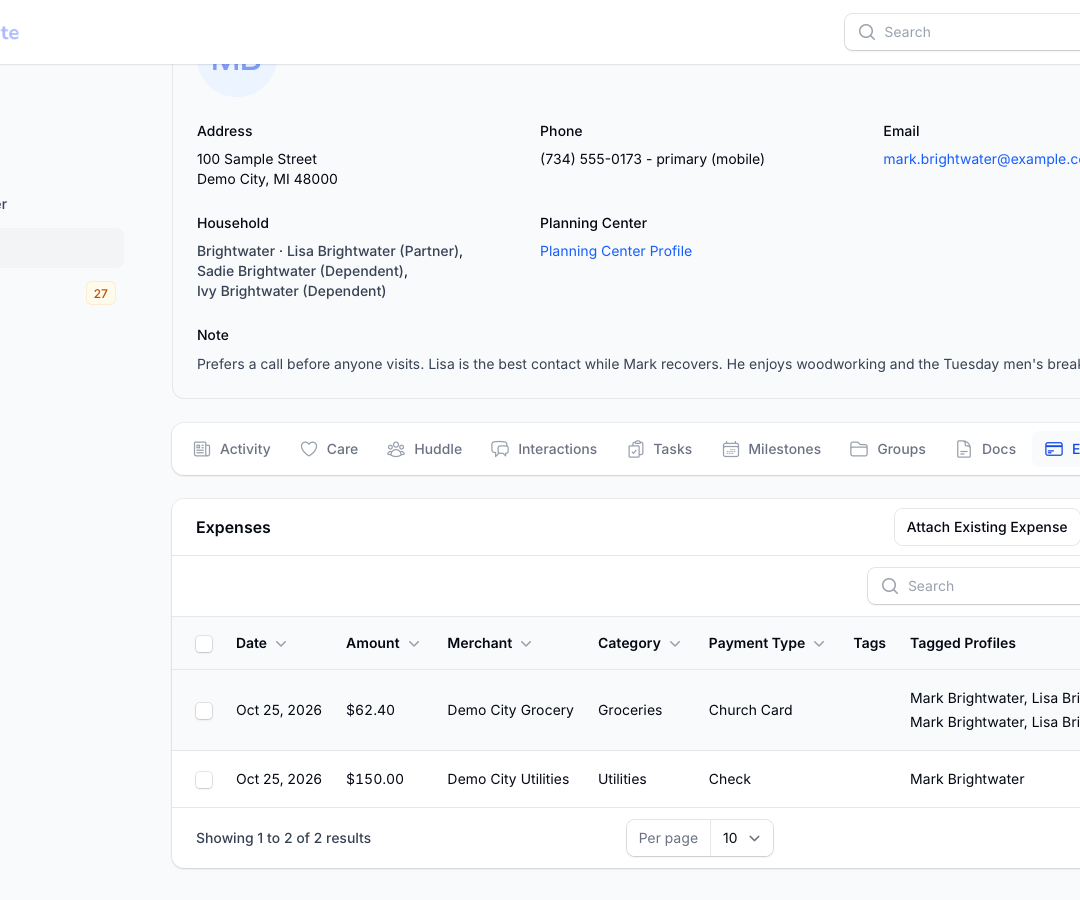Viewport: 1080px width, 900px height.
Task: Click the credit card icon on the active tab
Action: [x=1054, y=449]
